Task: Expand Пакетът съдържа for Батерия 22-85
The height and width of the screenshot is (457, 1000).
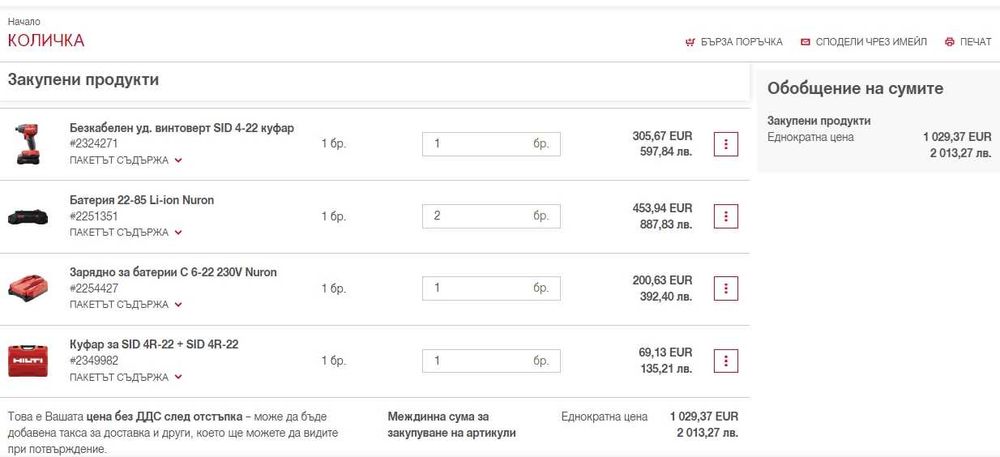Action: [126, 233]
